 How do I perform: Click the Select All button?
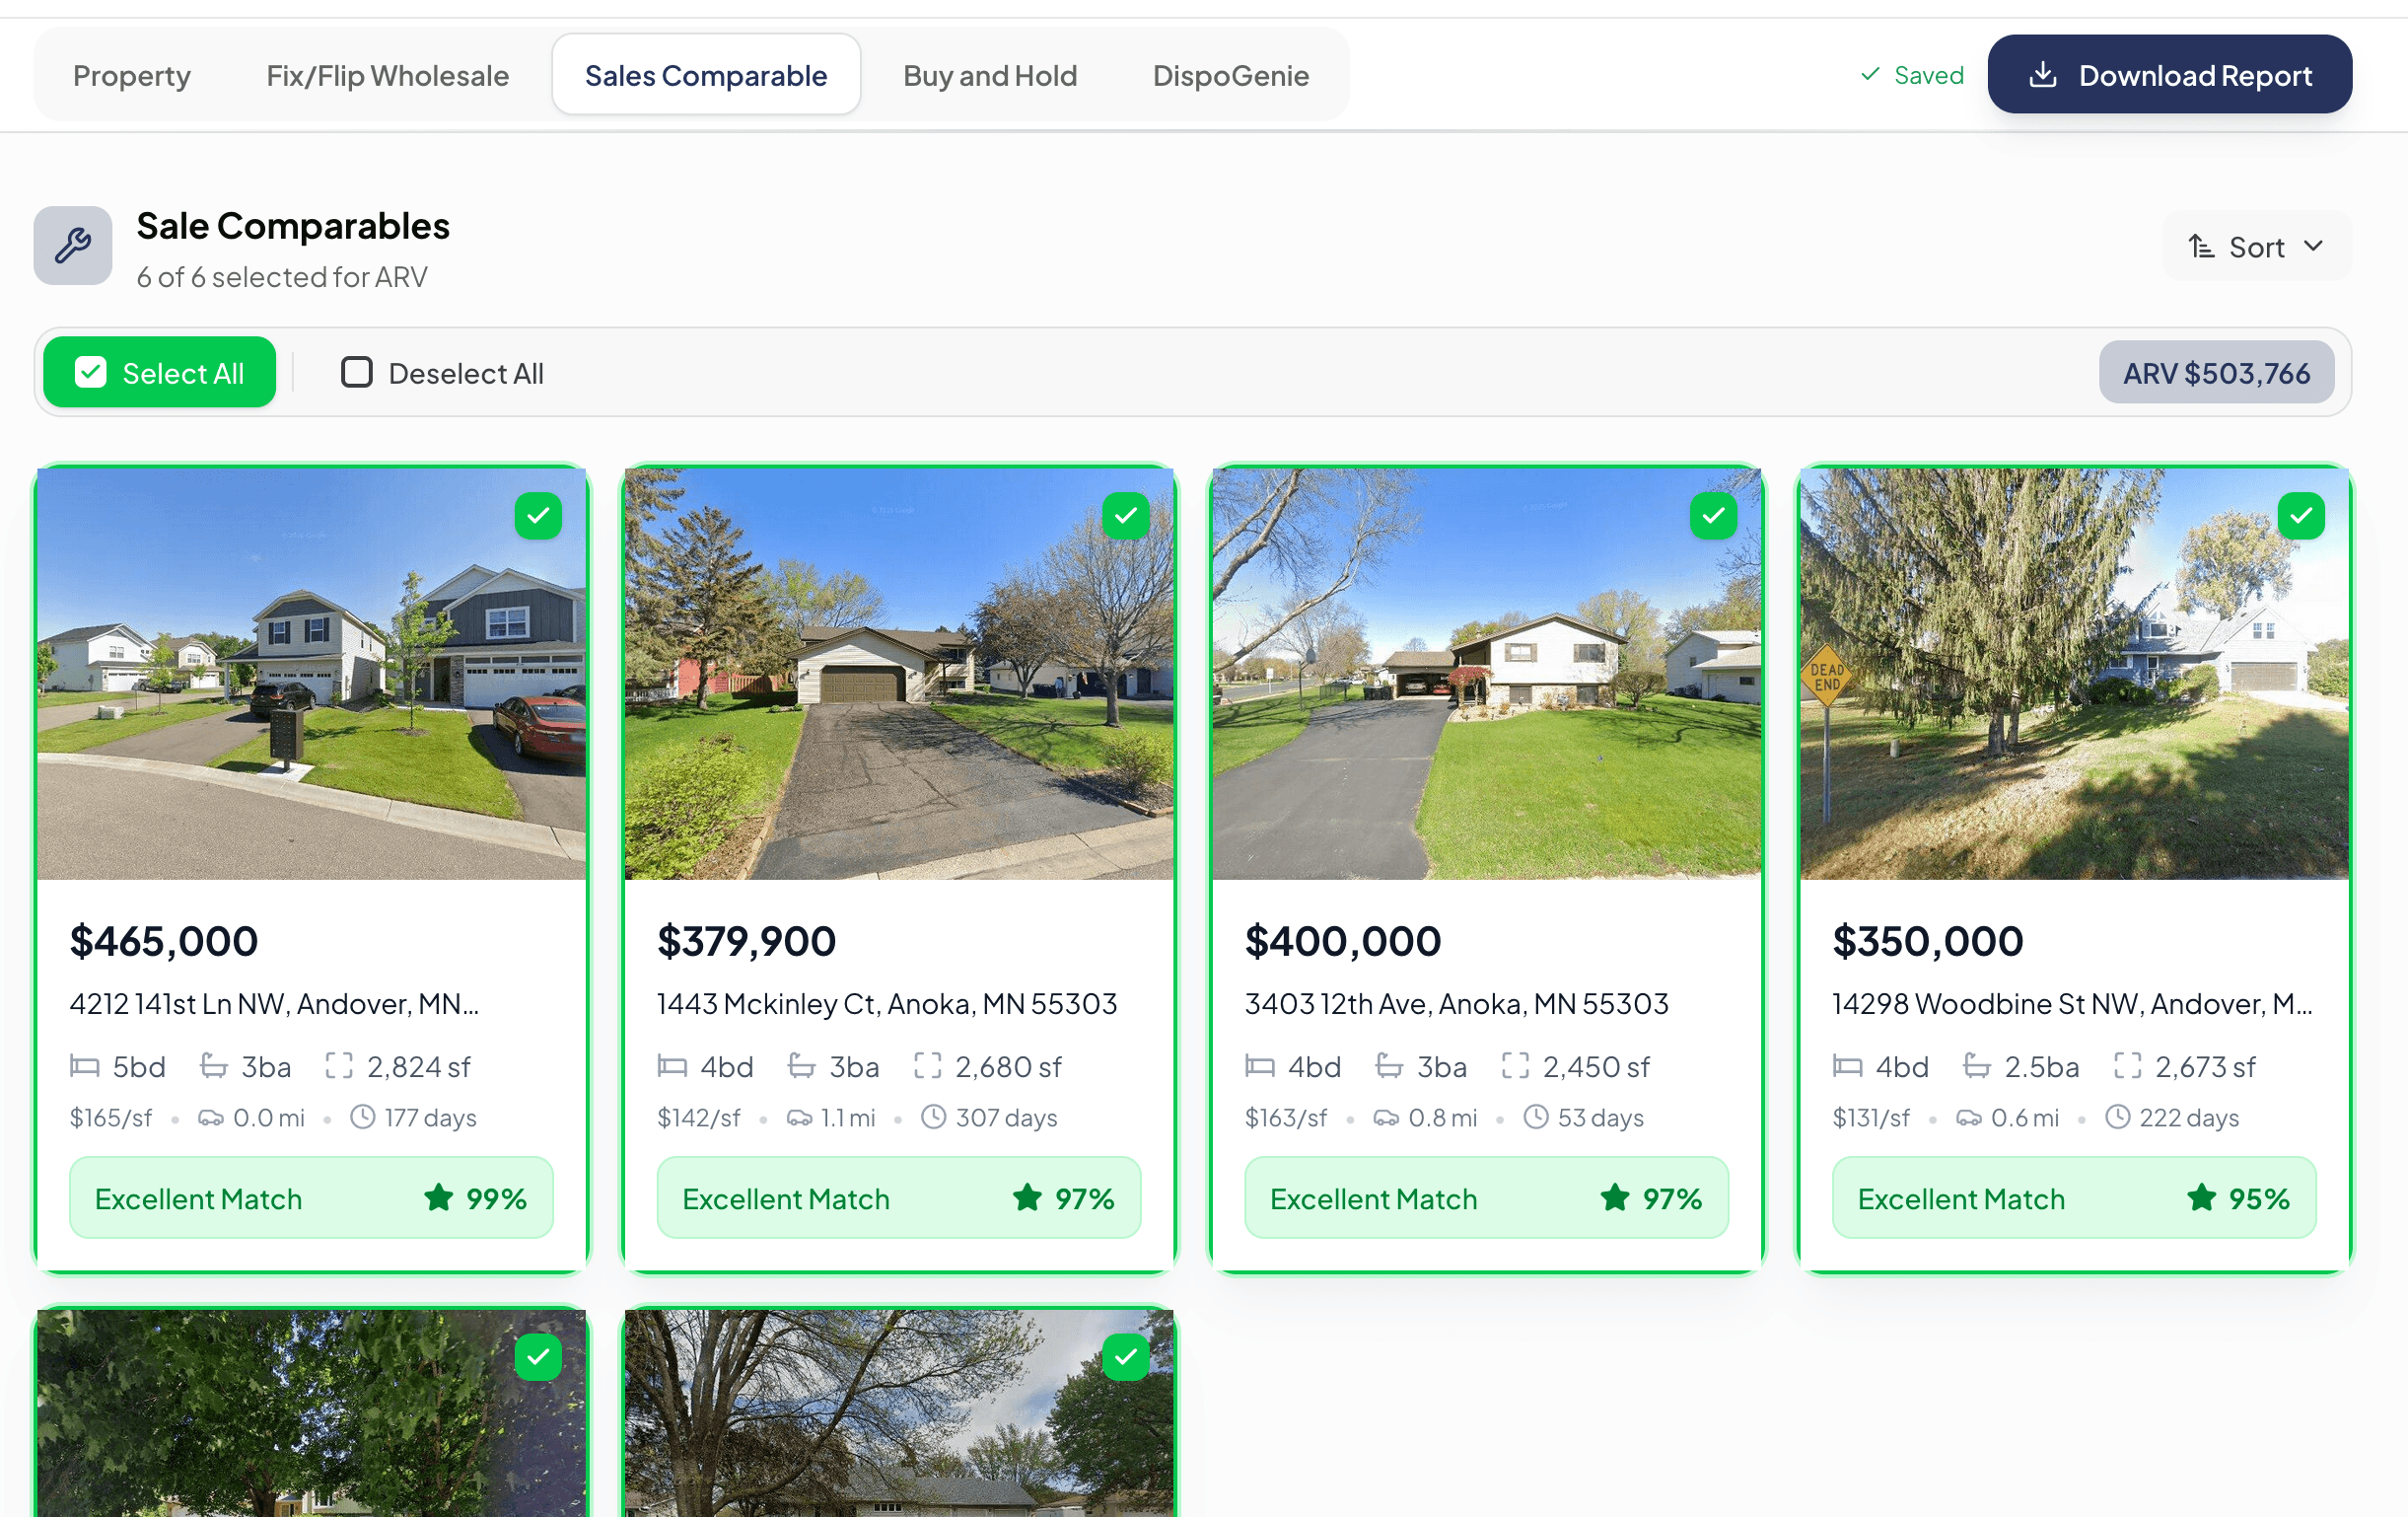(x=160, y=372)
